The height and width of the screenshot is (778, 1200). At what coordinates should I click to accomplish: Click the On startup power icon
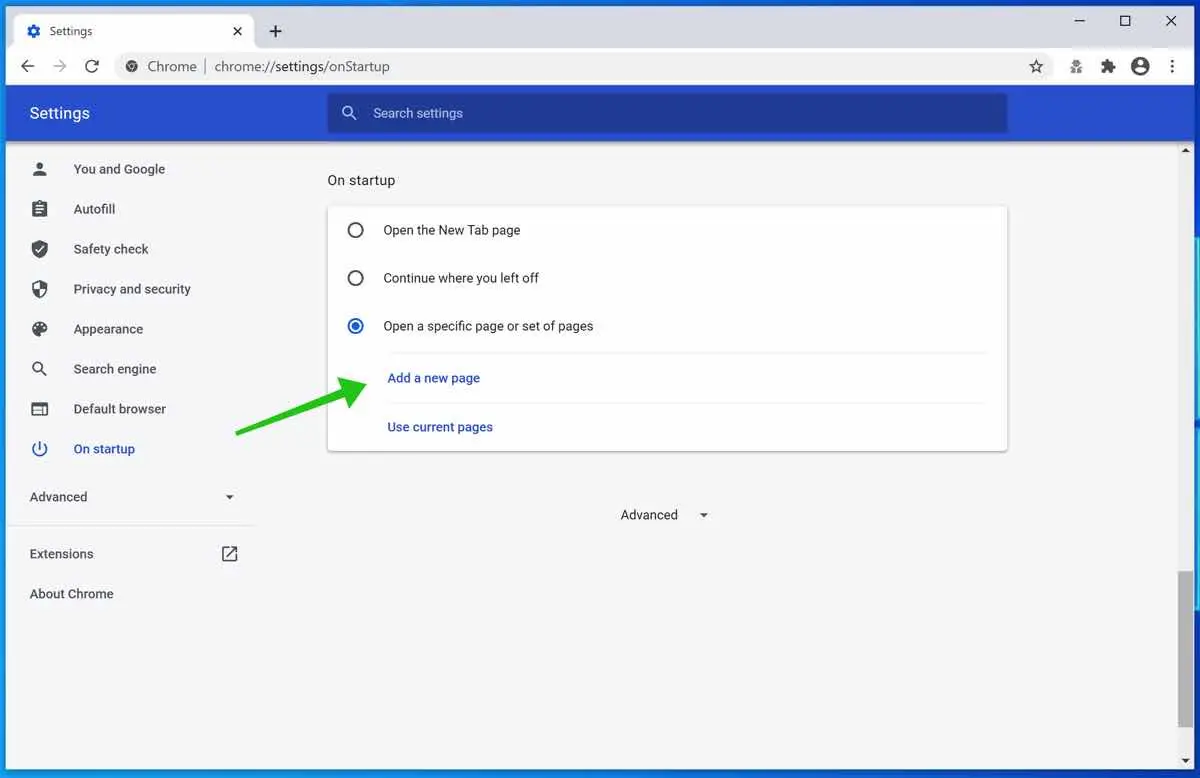pos(40,449)
